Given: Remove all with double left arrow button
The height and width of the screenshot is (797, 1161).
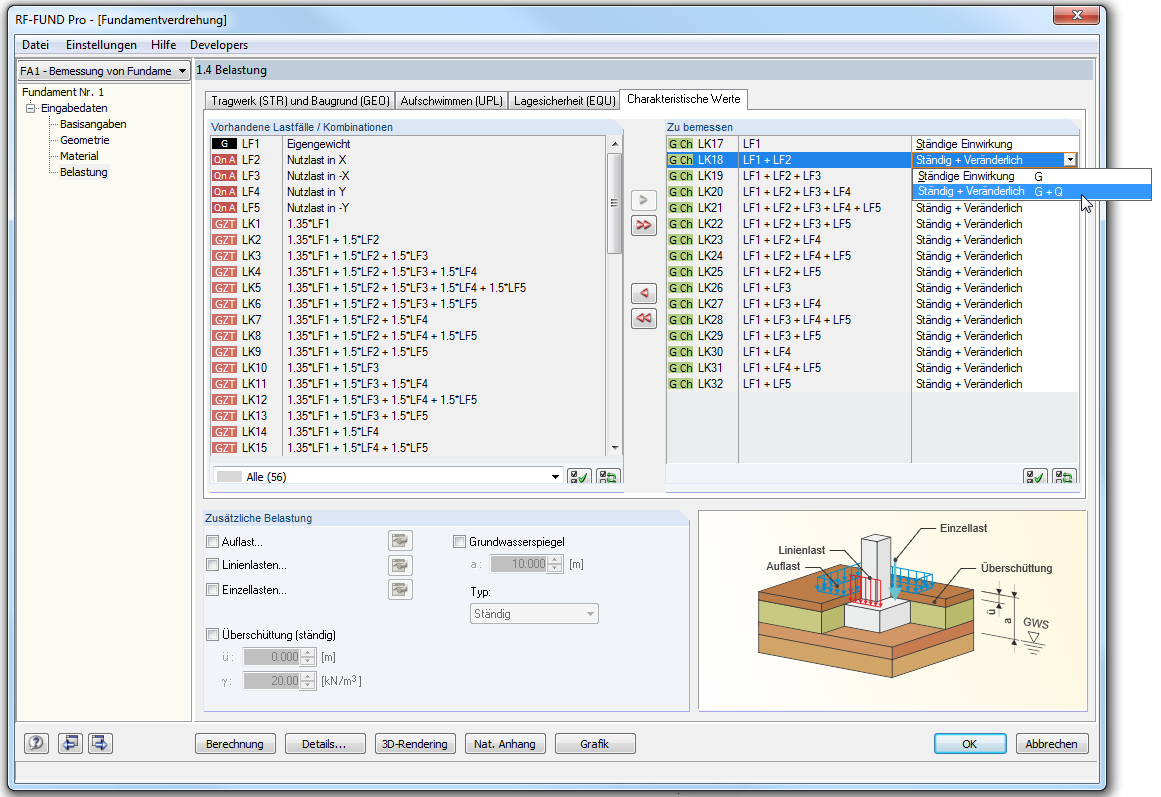Looking at the screenshot, I should (x=643, y=318).
